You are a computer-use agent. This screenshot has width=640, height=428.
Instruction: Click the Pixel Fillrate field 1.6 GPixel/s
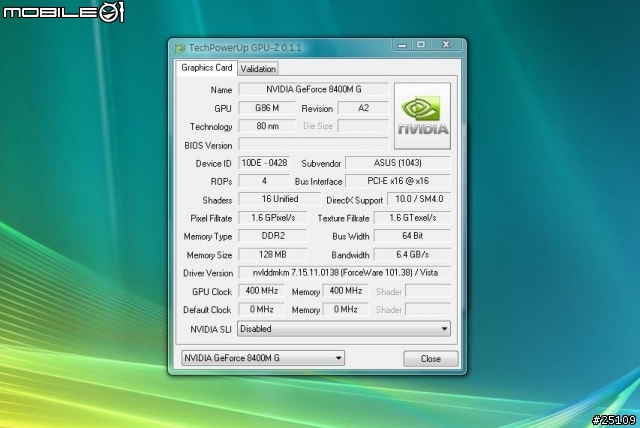[273, 218]
